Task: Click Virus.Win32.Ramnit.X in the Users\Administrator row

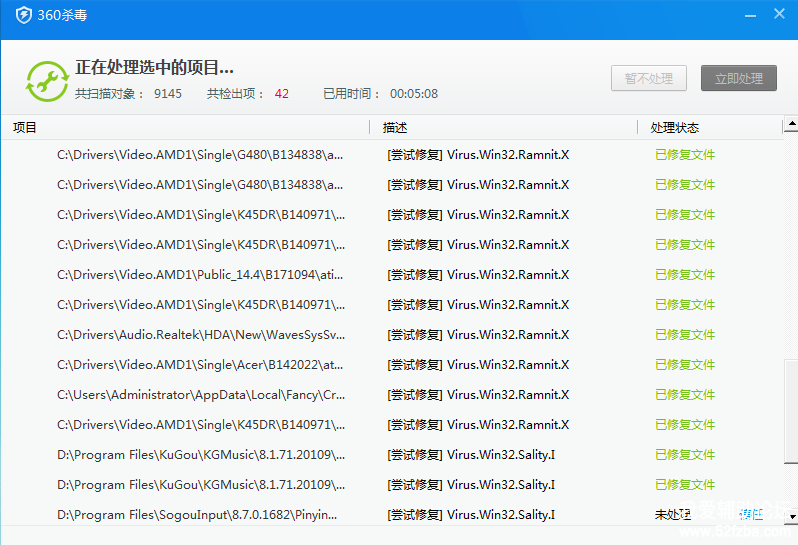Action: (508, 395)
